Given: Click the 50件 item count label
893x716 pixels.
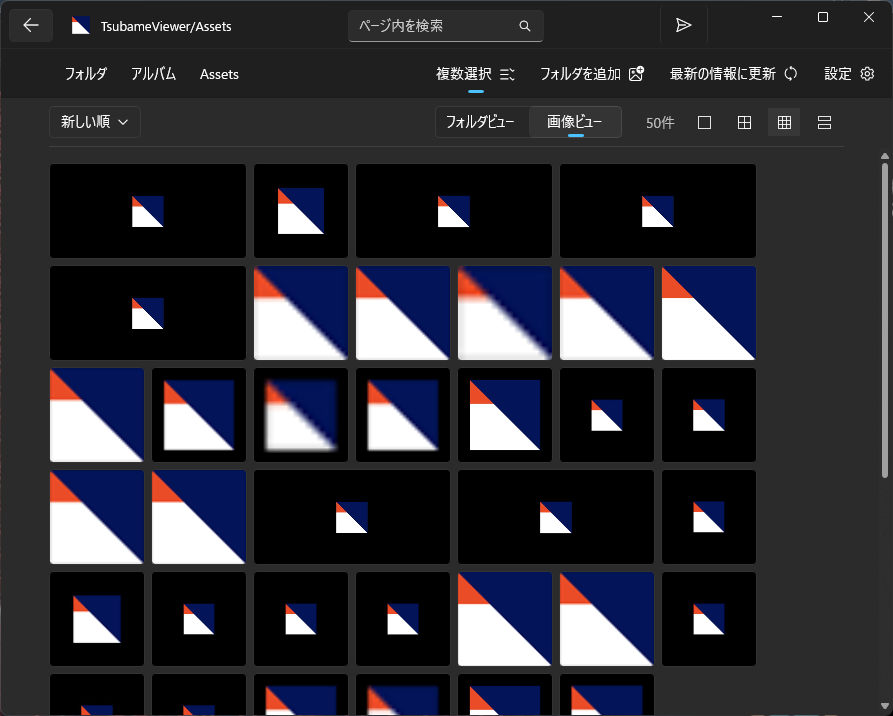Looking at the screenshot, I should 660,122.
